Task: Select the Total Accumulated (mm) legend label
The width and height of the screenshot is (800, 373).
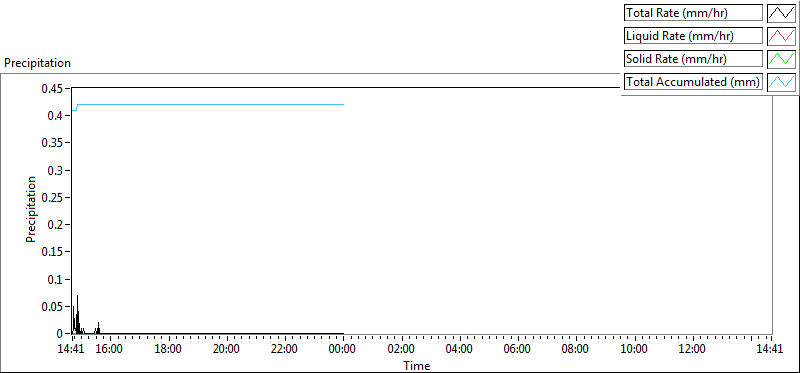Action: 693,82
